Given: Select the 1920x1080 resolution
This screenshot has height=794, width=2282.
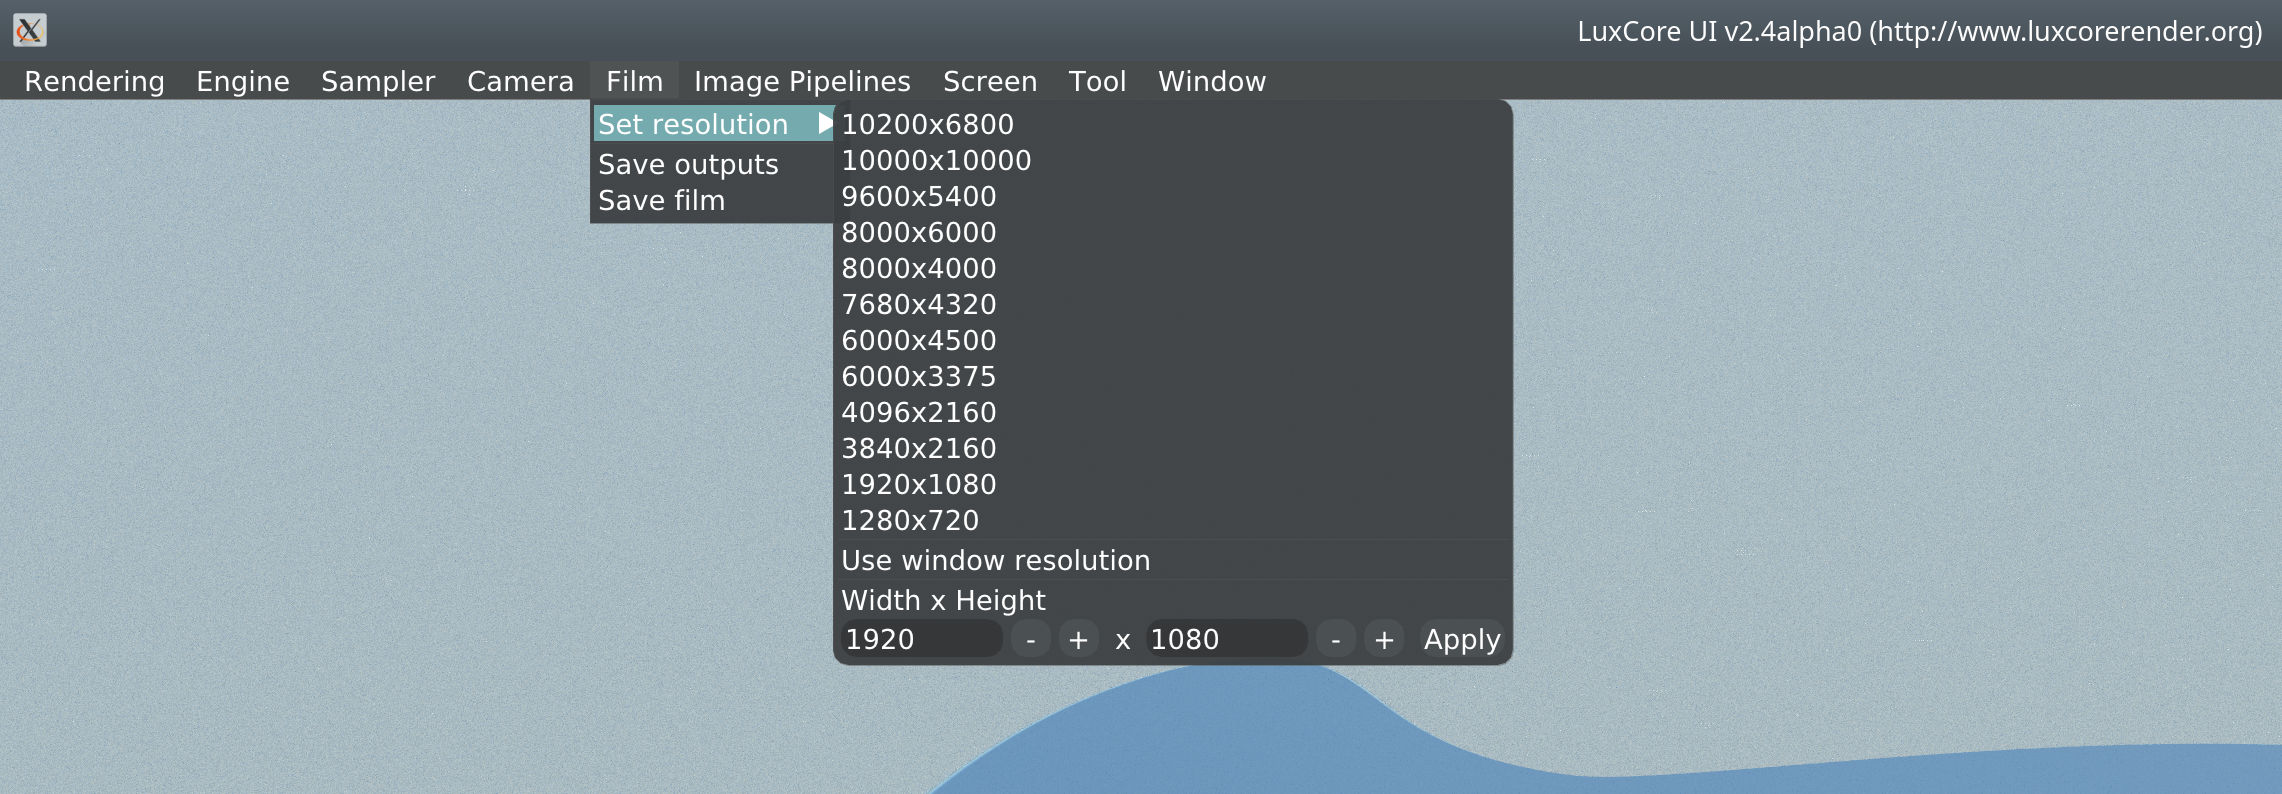Looking at the screenshot, I should (1173, 484).
